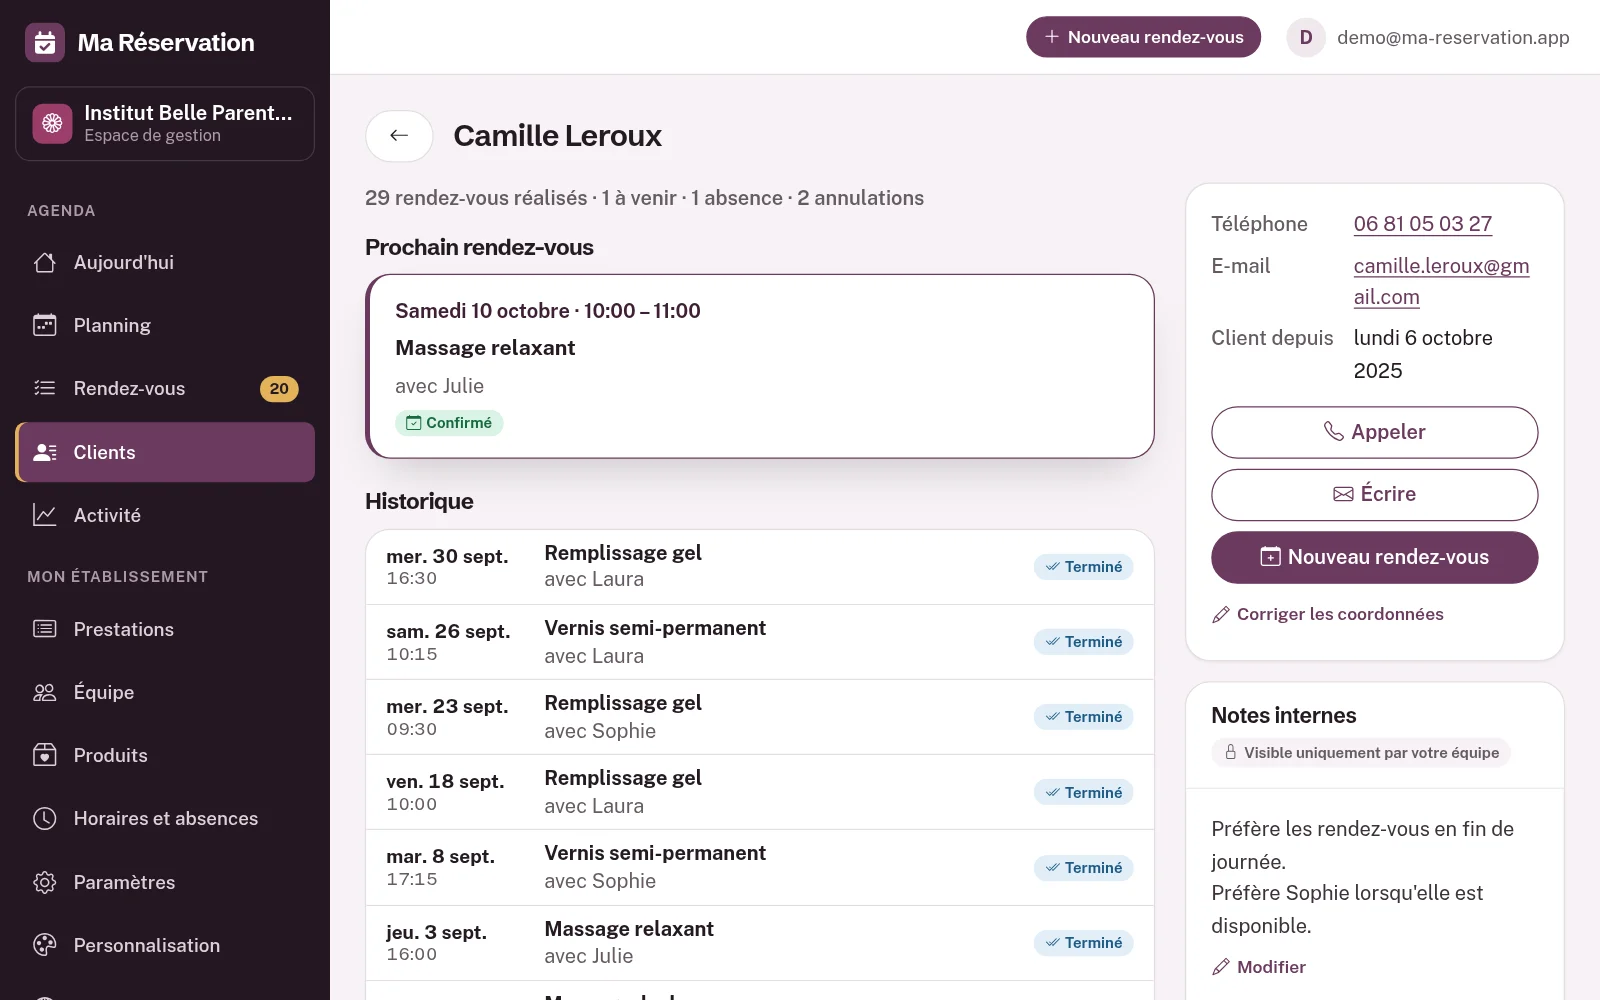Click the Ma Réservation calendar logo icon
This screenshot has width=1600, height=1000.
45,43
